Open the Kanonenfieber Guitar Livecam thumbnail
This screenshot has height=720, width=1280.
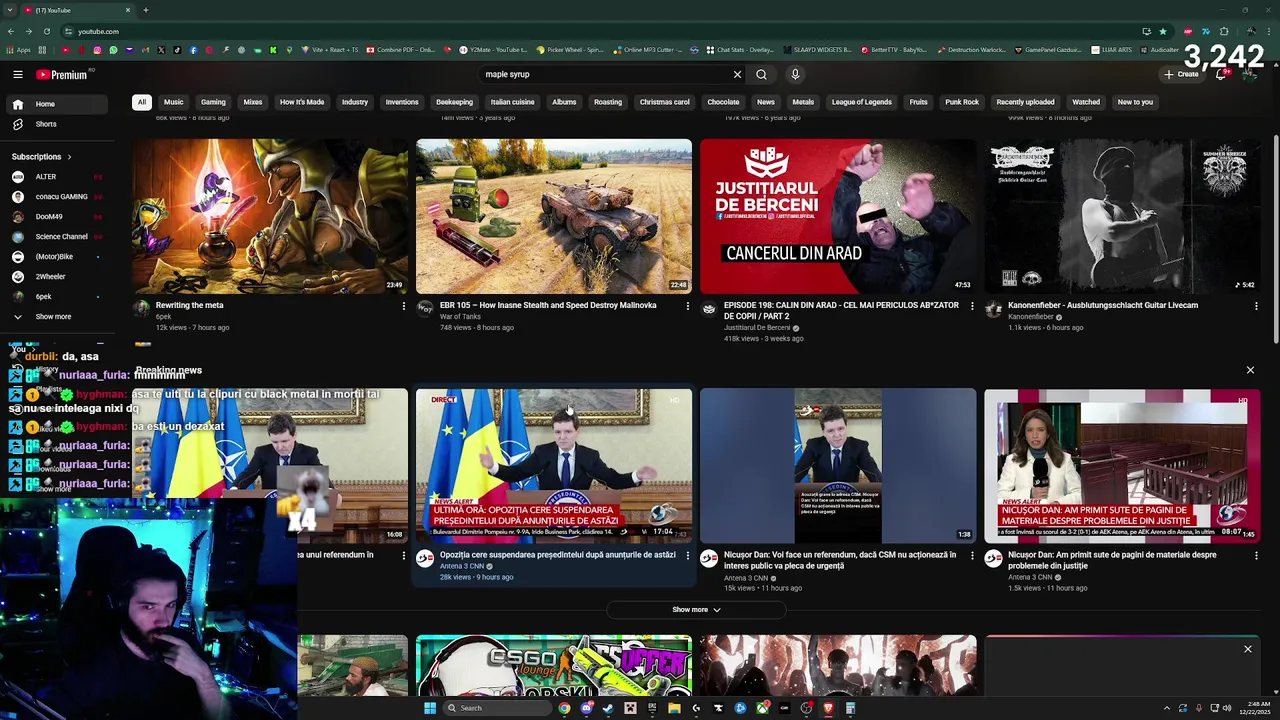[x=1122, y=216]
